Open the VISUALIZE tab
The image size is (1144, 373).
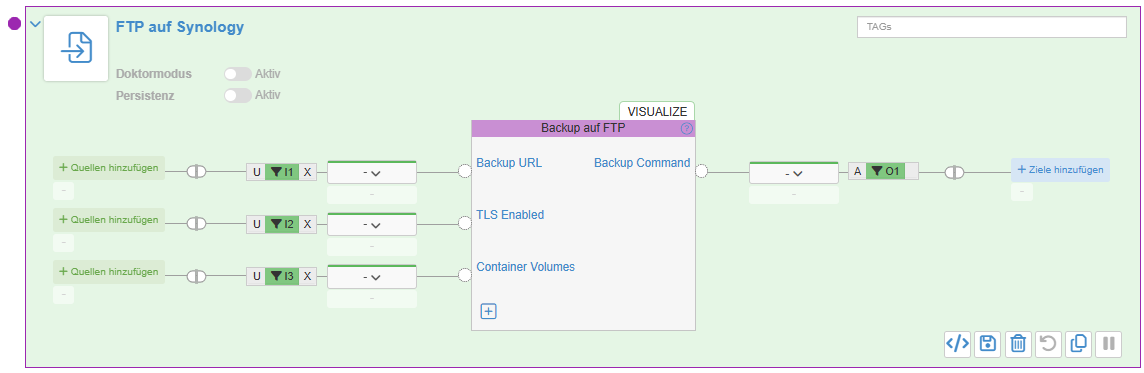click(x=657, y=112)
